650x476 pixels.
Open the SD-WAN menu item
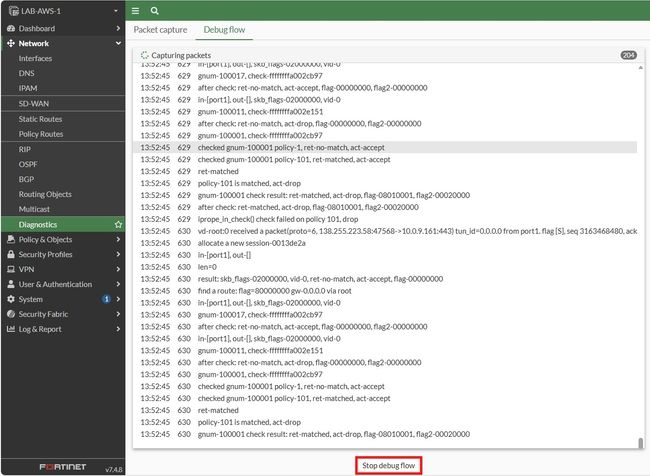pos(34,104)
